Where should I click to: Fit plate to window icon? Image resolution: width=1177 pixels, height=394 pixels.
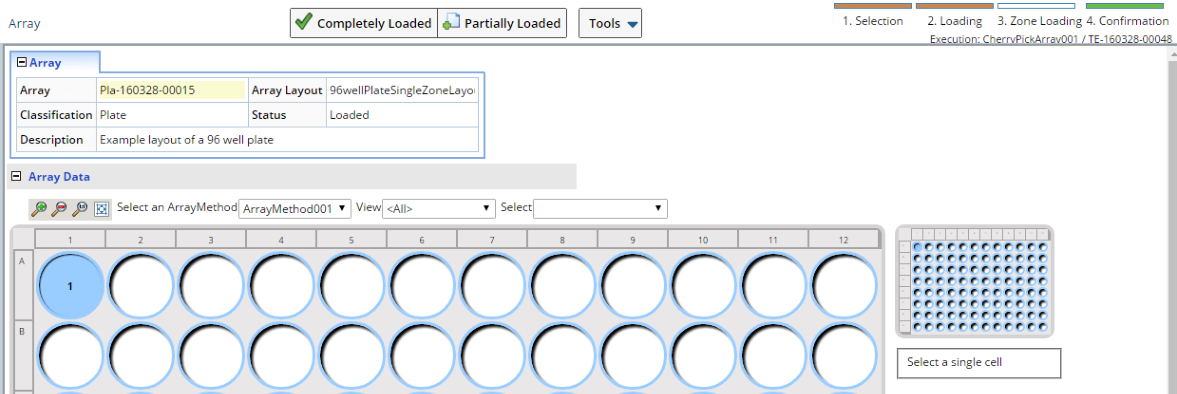point(101,209)
